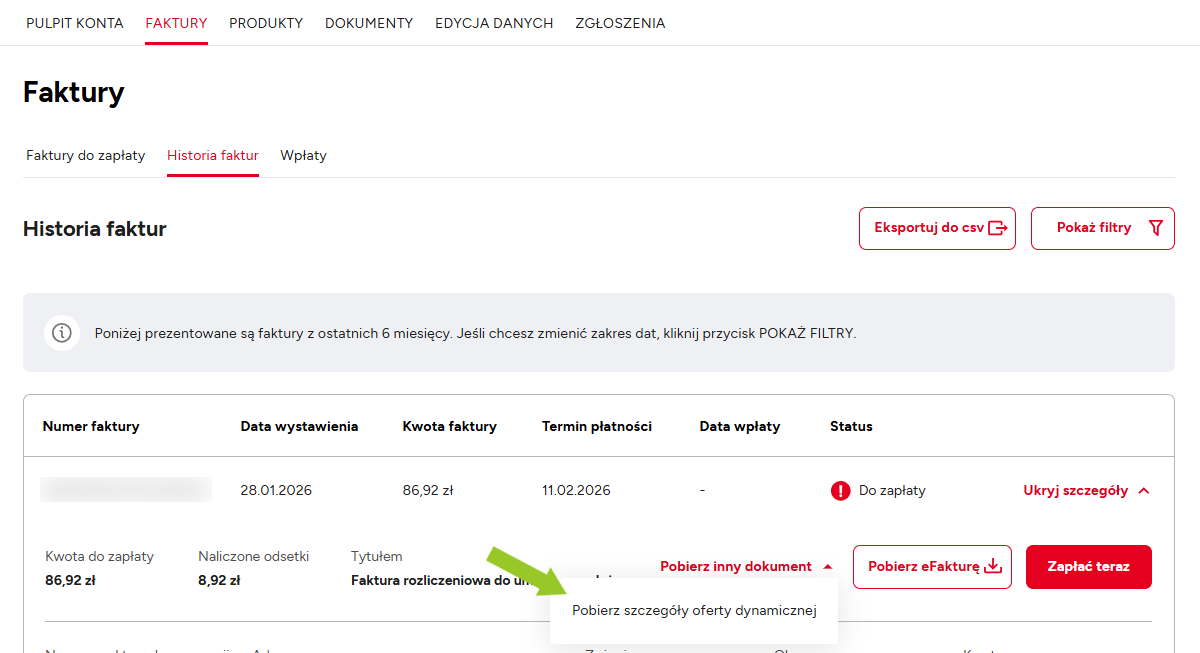Click the Pokaż filtry button
The image size is (1200, 653).
(1102, 228)
